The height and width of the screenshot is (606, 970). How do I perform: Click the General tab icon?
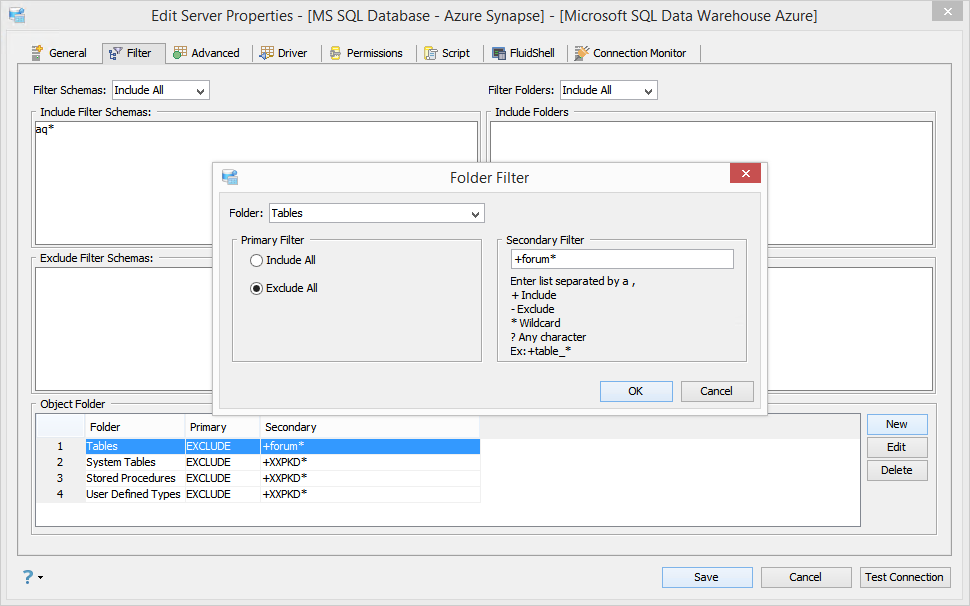[37, 53]
